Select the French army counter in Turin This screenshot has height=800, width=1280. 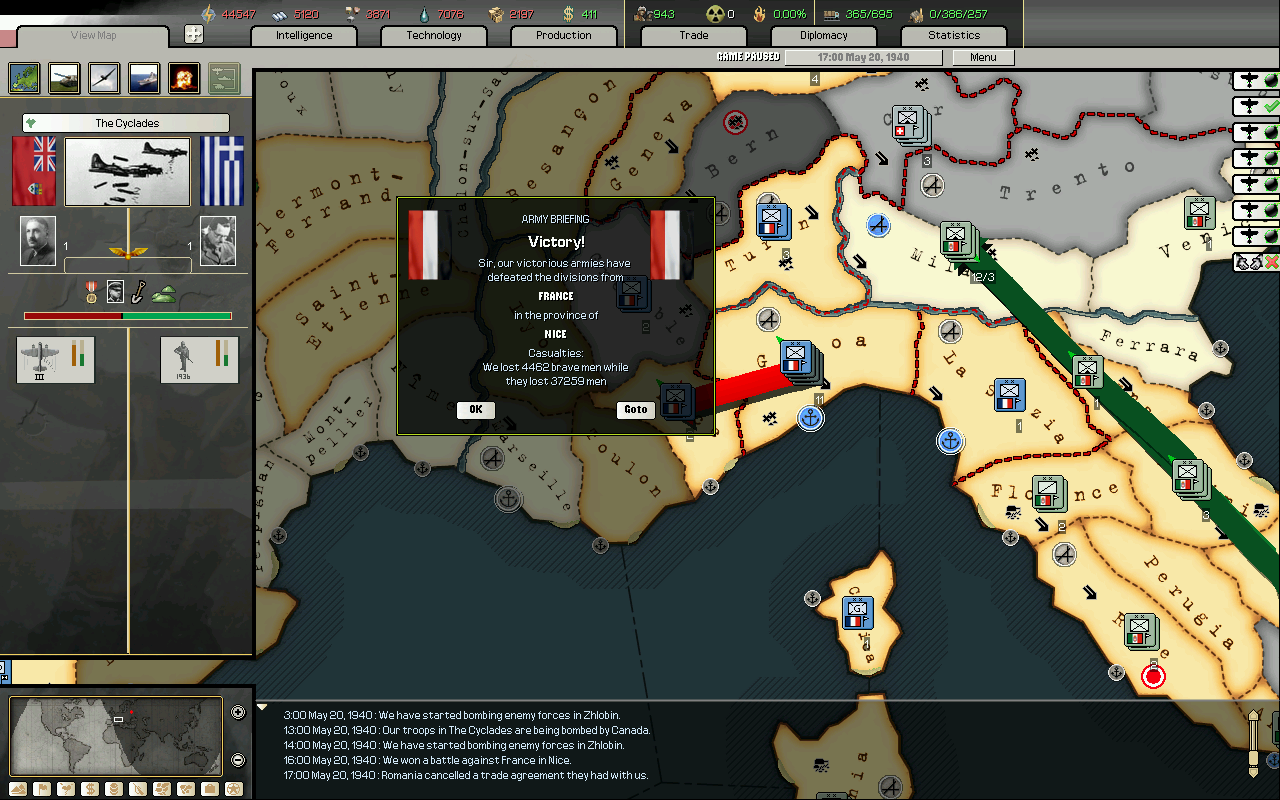pyautogui.click(x=773, y=220)
